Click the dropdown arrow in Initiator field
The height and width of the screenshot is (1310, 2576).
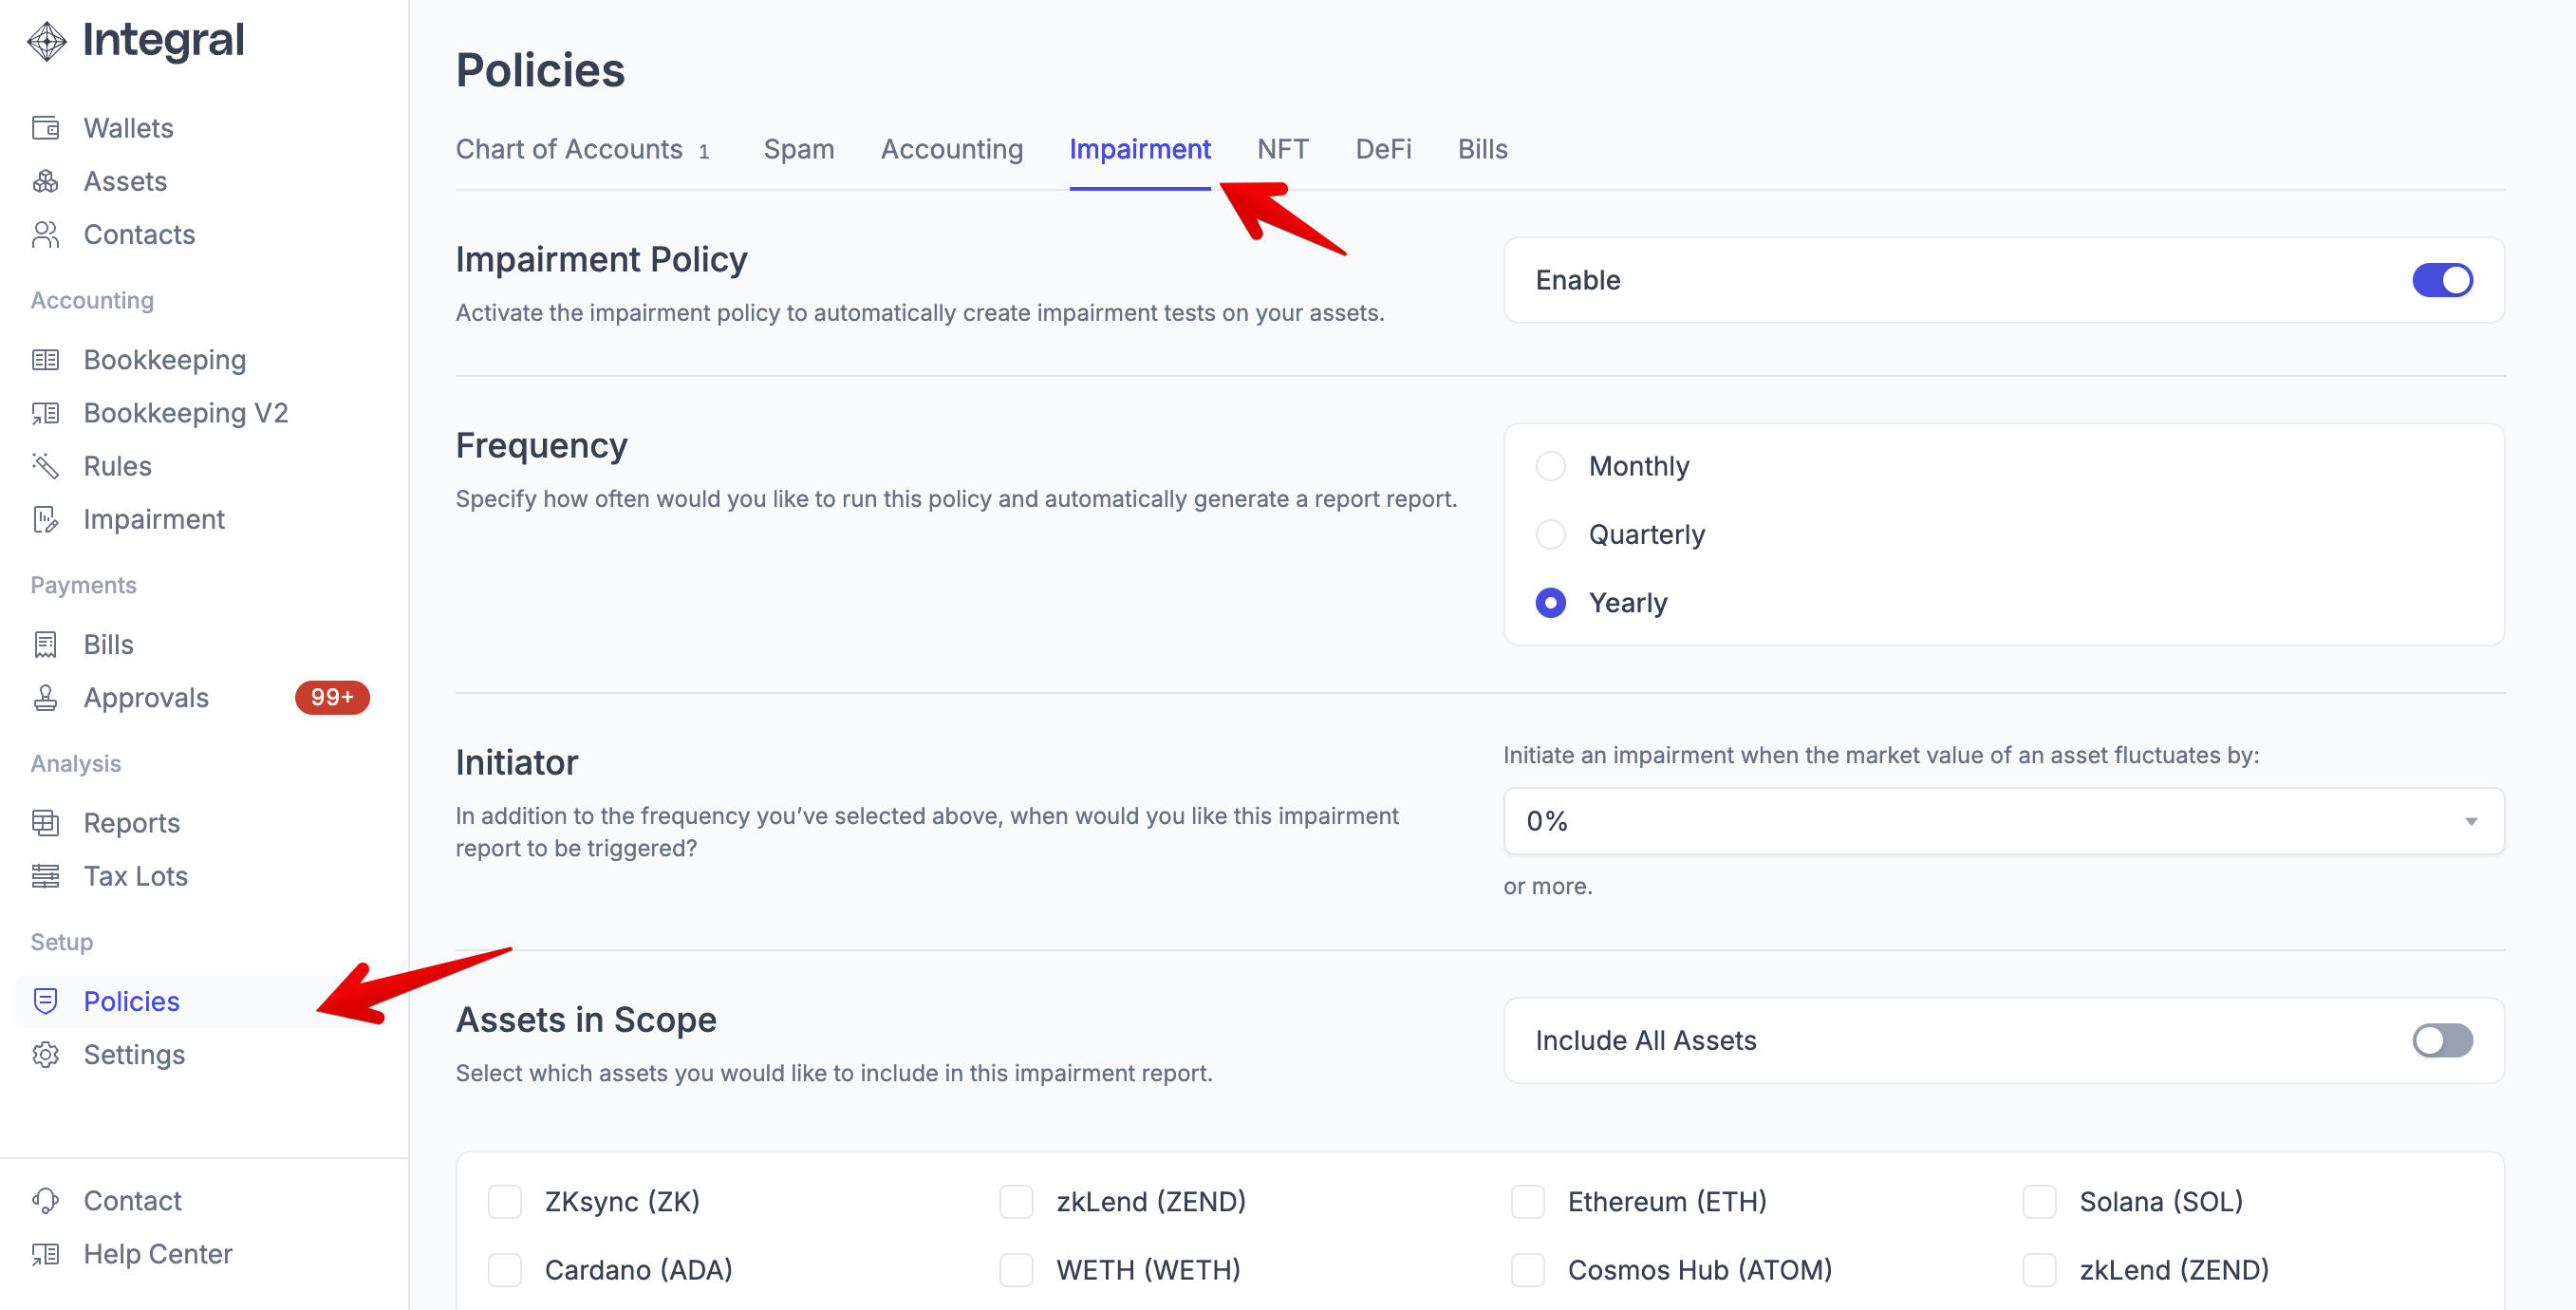coord(2470,821)
